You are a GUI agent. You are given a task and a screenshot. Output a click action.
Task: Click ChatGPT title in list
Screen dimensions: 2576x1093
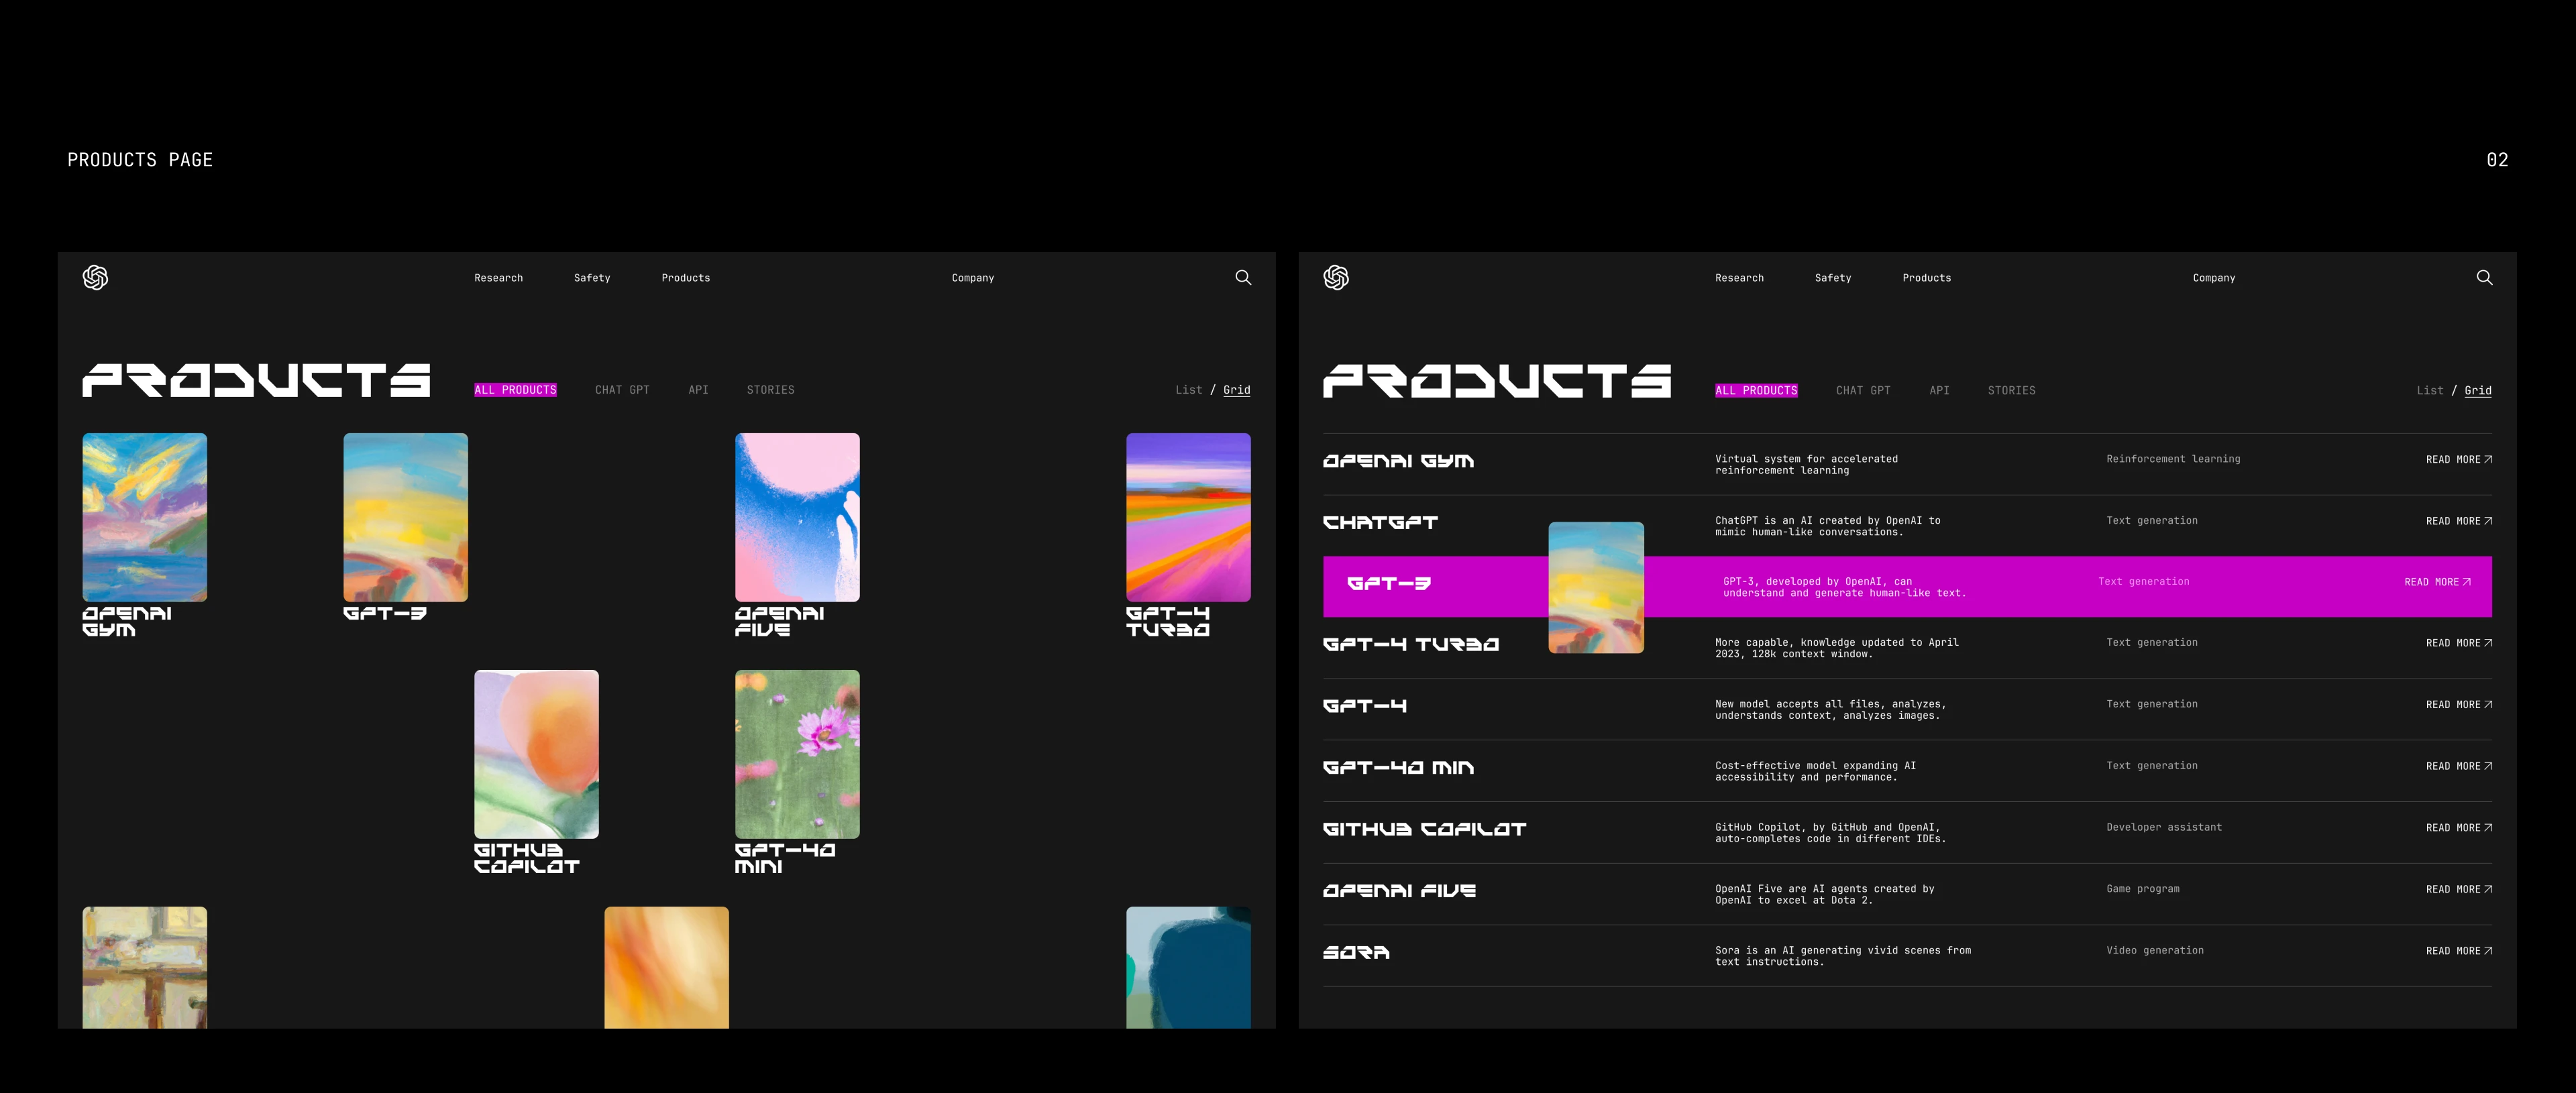[1380, 522]
